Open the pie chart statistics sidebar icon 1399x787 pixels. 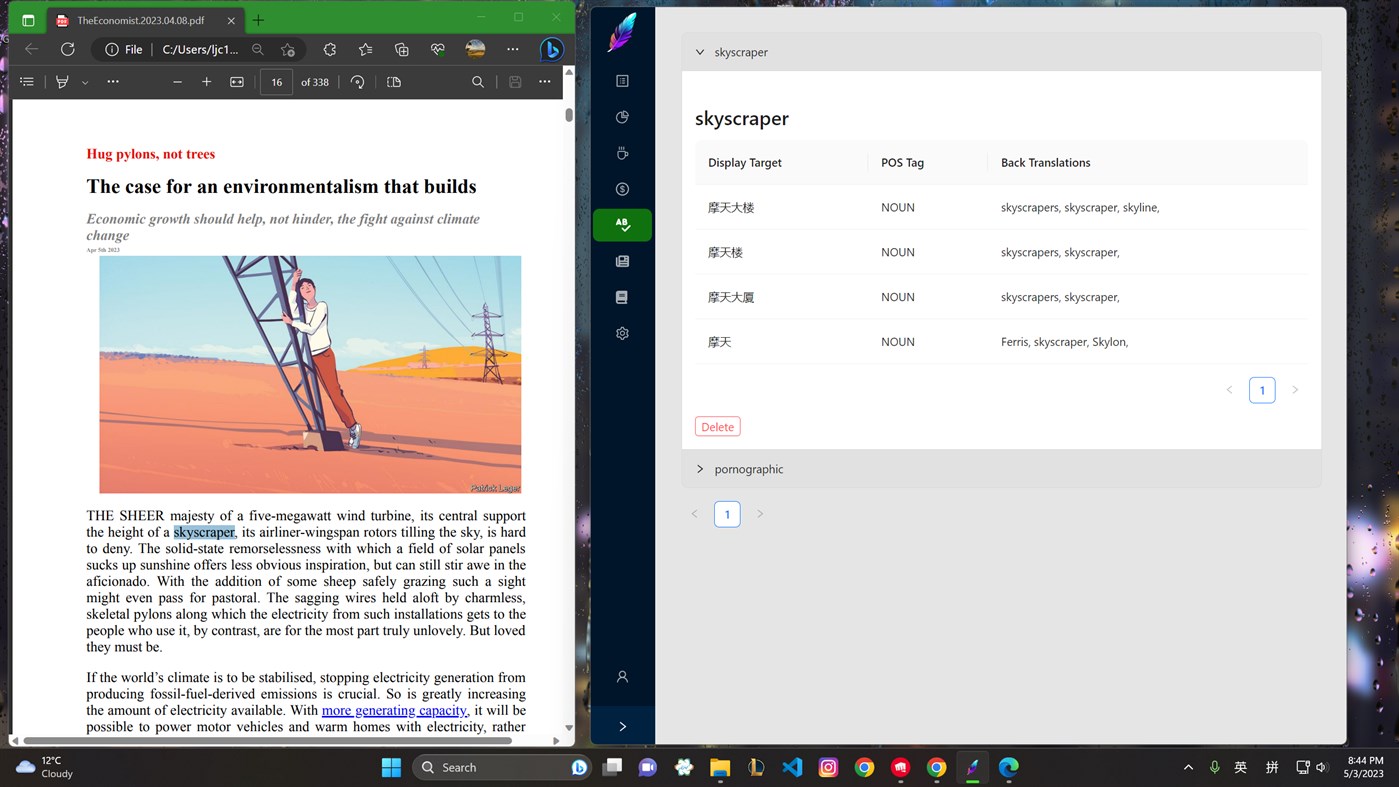[x=622, y=117]
